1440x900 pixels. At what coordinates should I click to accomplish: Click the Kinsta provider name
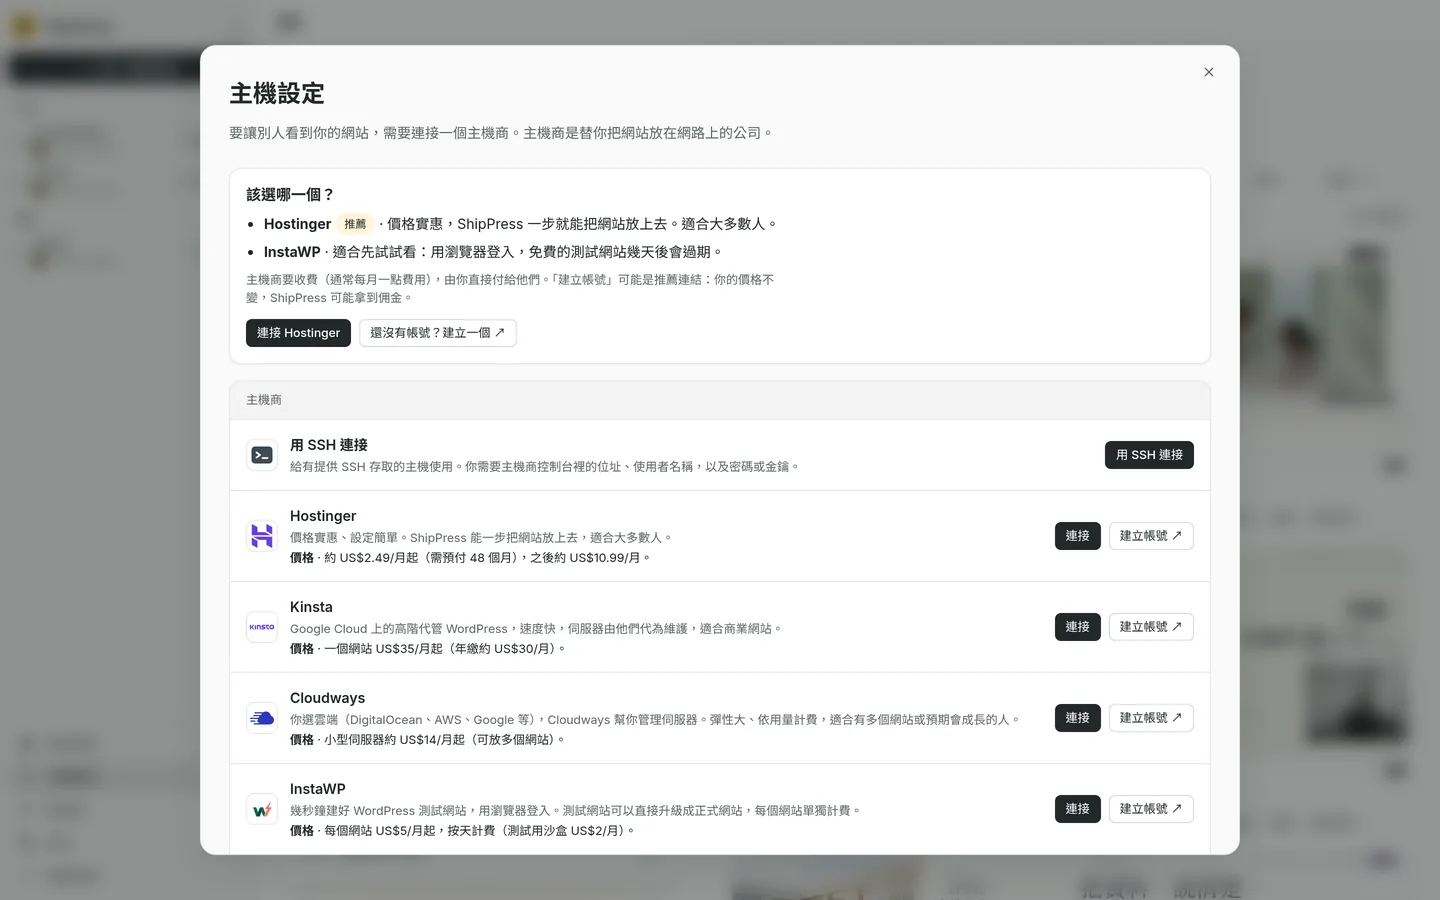[x=311, y=607]
